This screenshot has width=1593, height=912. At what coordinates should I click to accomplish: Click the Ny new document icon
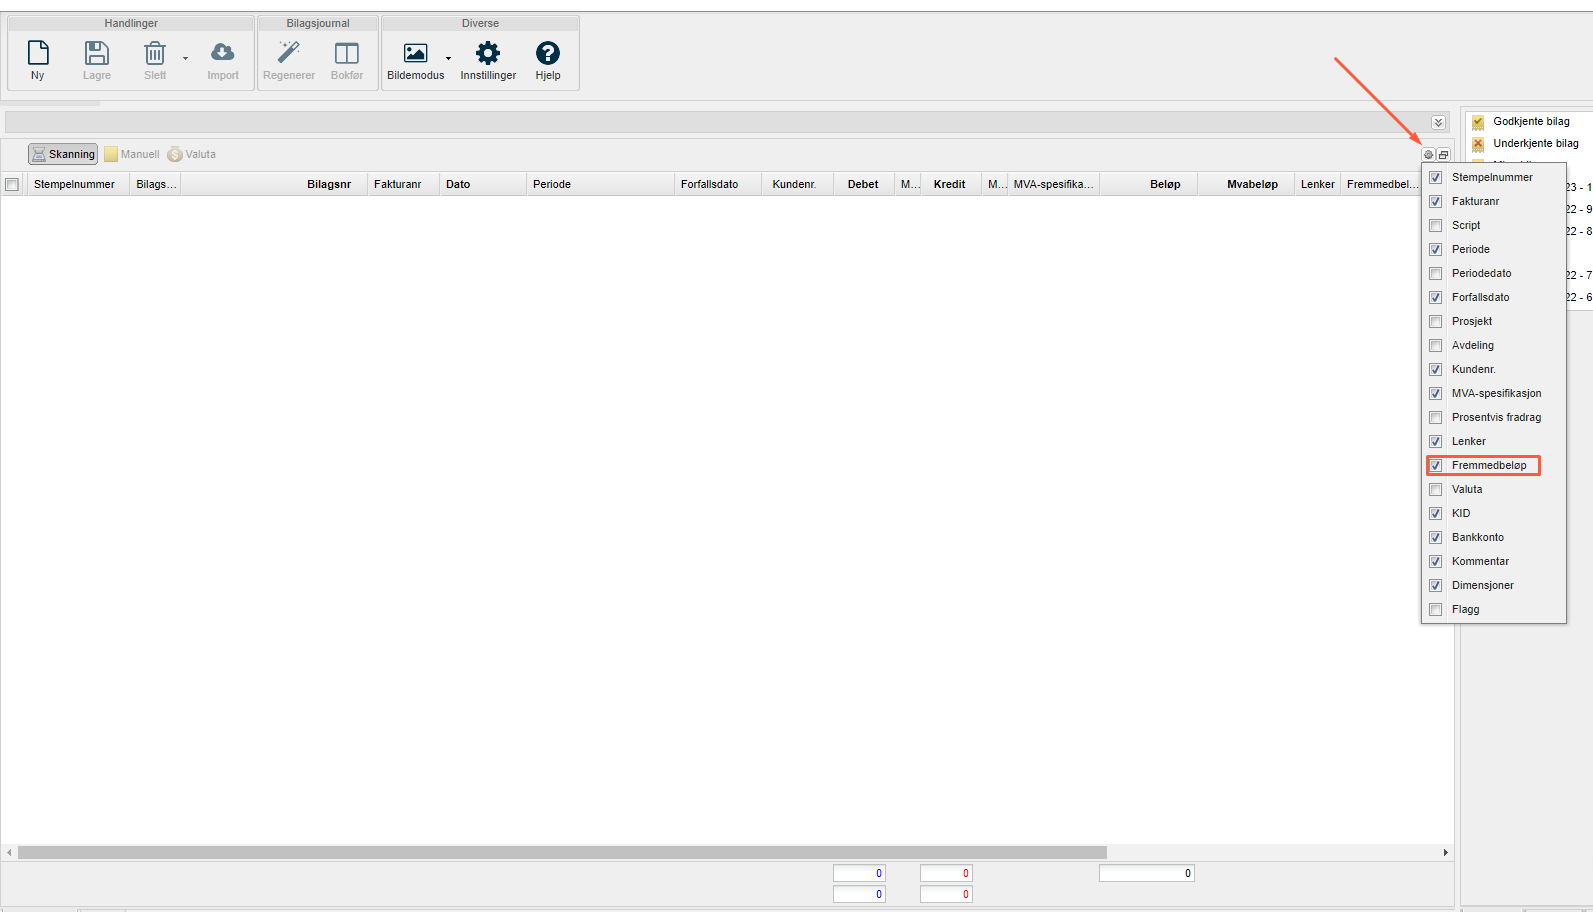pyautogui.click(x=38, y=53)
